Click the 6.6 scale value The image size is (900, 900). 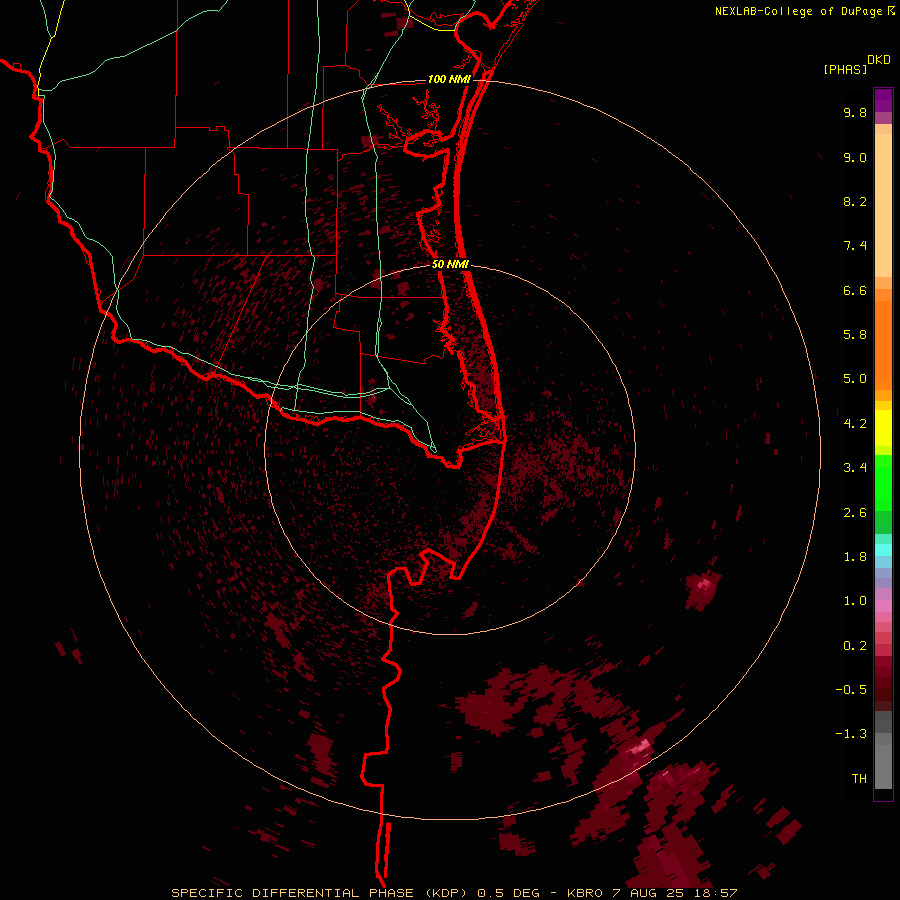855,291
